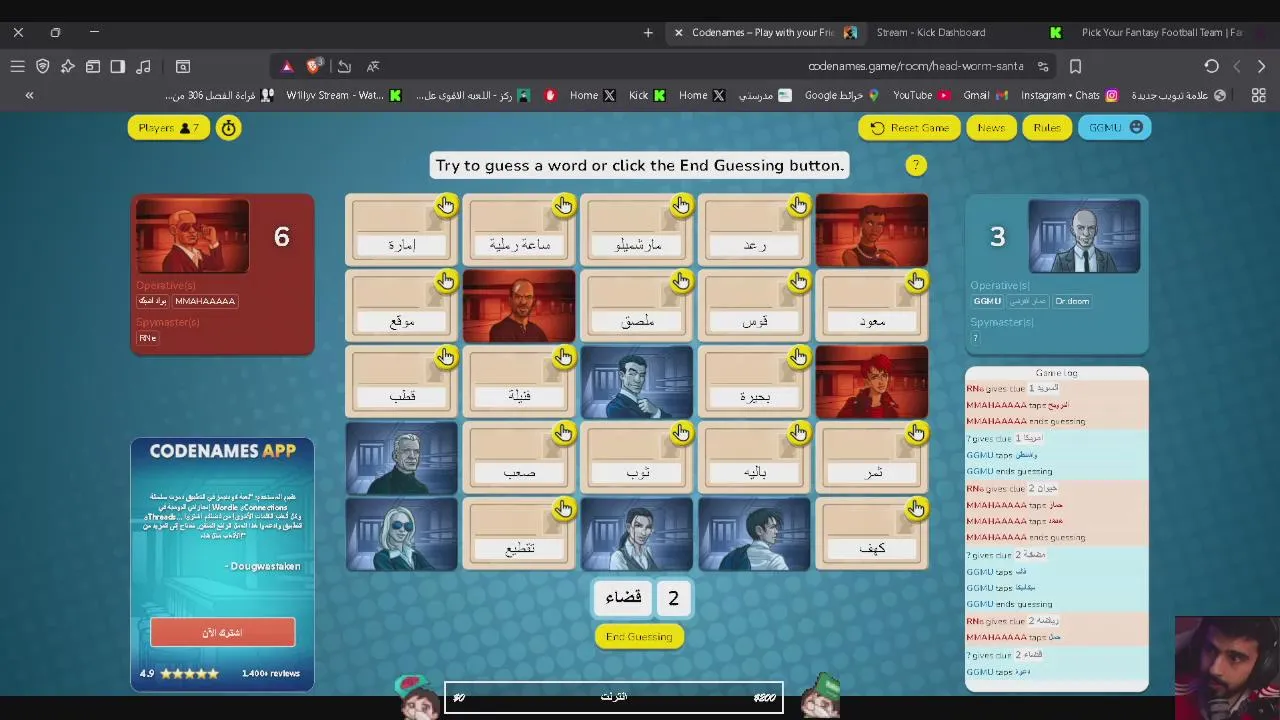Tap the hand icon on تقطيع card
Viewport: 1280px width, 720px height.
[564, 509]
